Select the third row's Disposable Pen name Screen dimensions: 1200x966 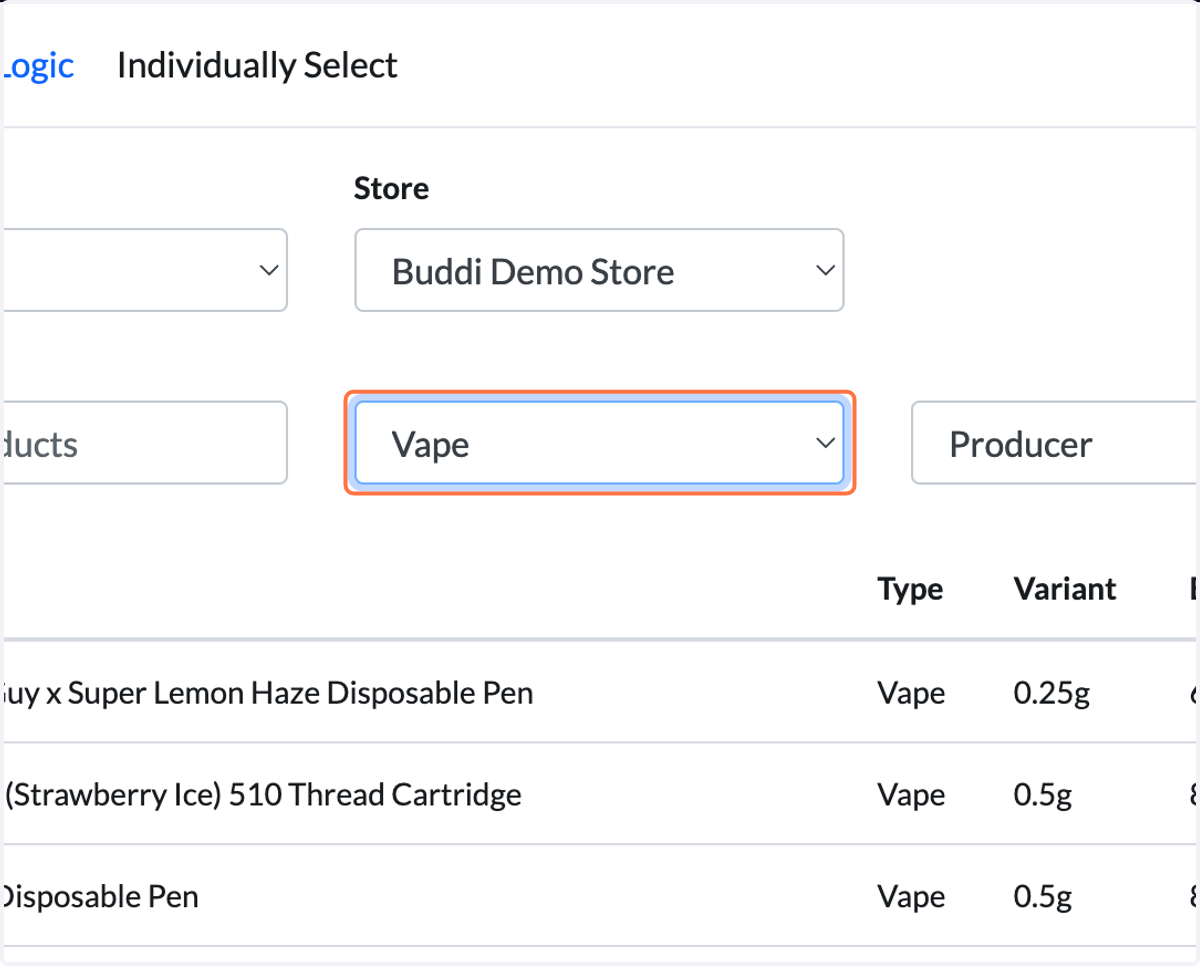(101, 896)
